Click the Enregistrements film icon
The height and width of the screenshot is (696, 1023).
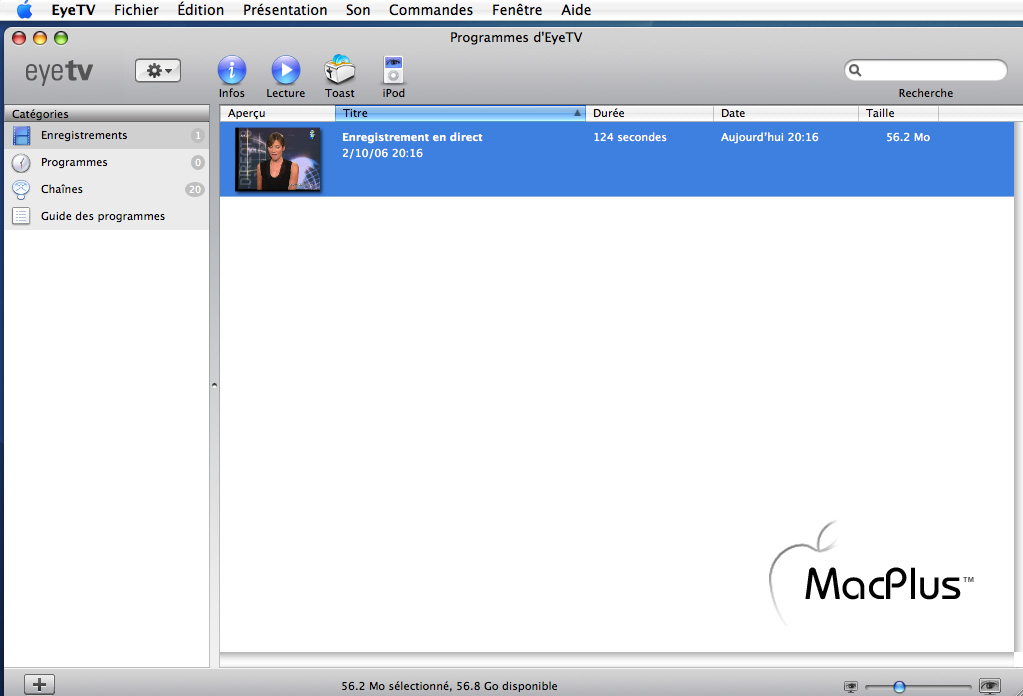tap(22, 136)
